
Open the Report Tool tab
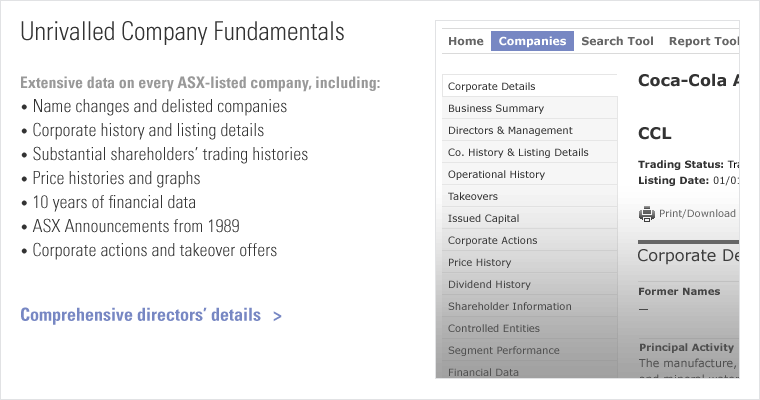(704, 41)
